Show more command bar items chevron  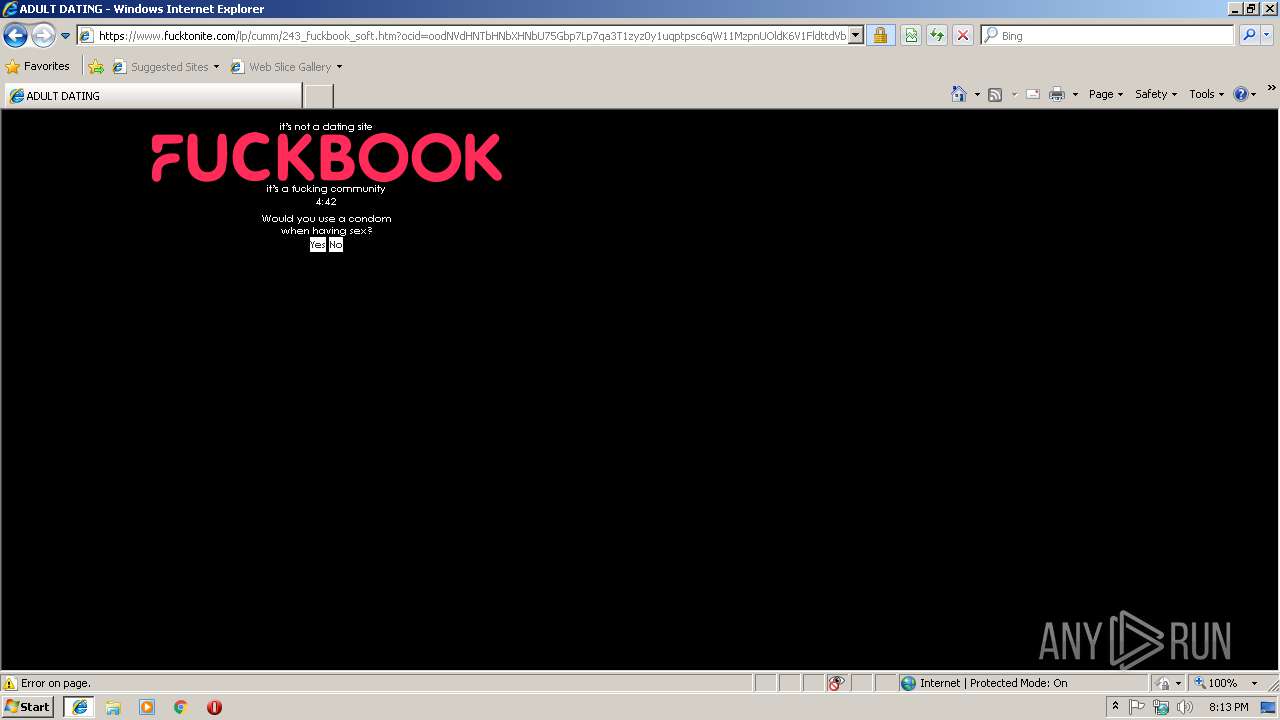click(1271, 88)
